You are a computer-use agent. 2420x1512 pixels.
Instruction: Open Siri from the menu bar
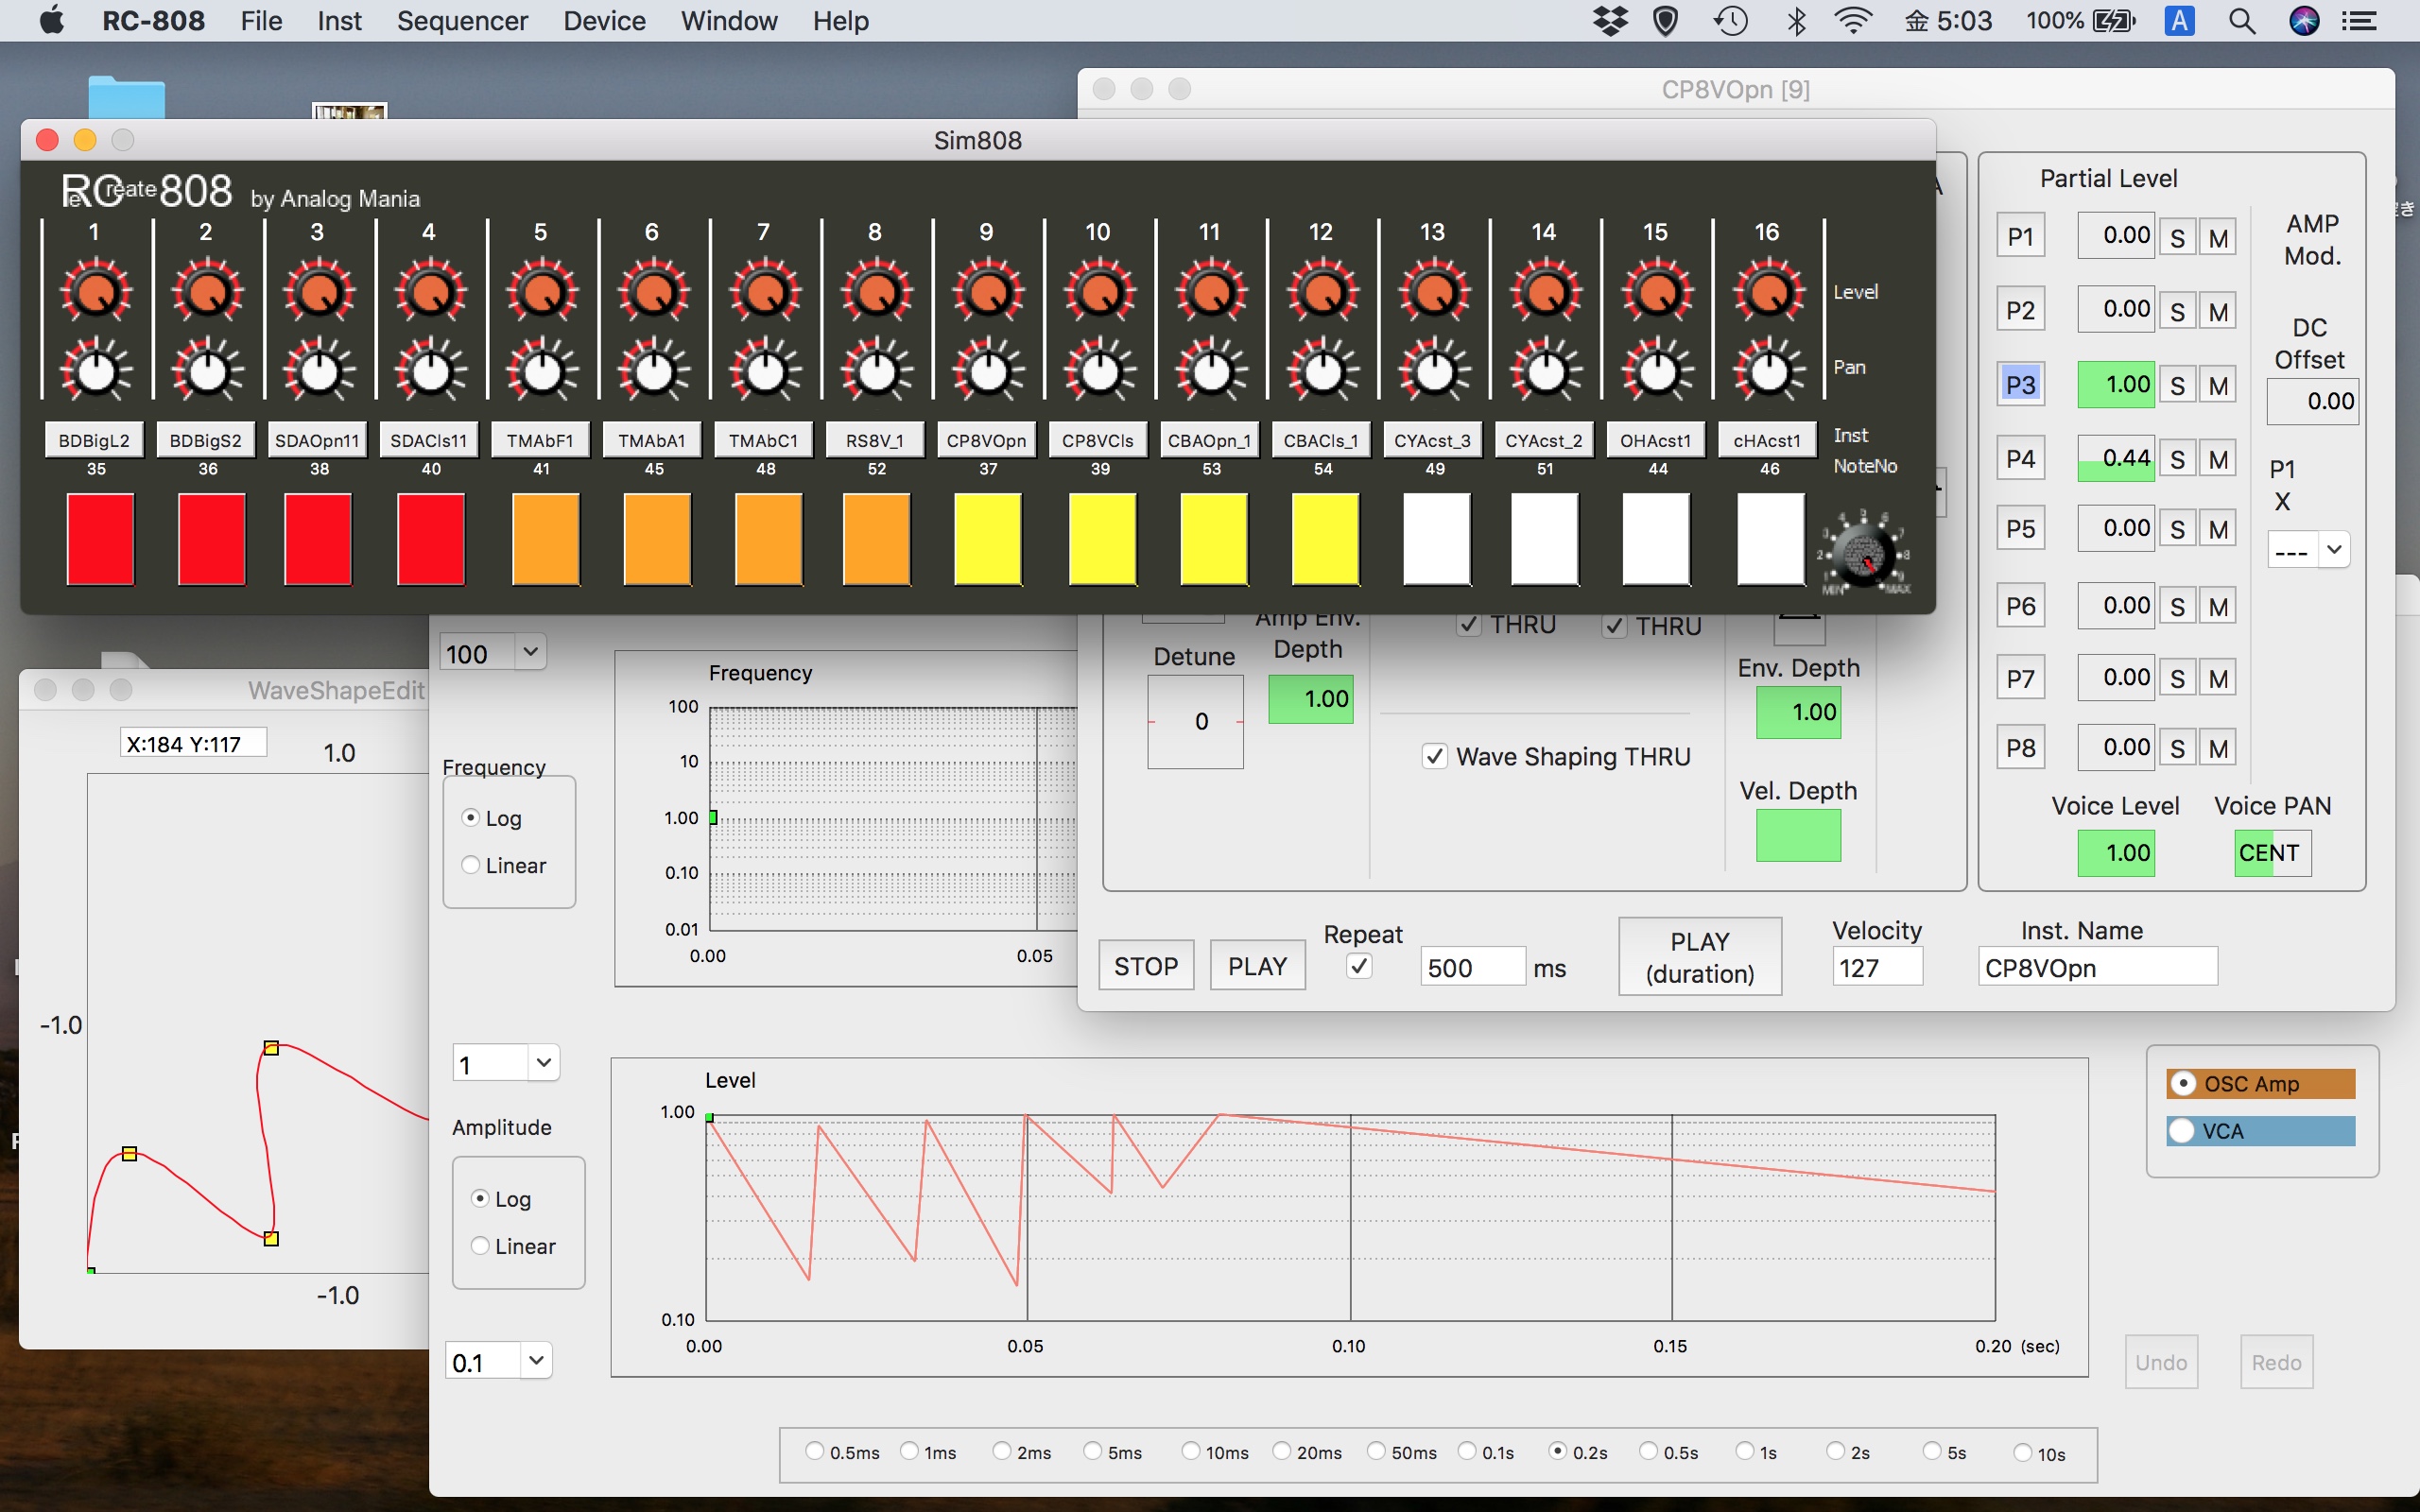coord(2305,20)
